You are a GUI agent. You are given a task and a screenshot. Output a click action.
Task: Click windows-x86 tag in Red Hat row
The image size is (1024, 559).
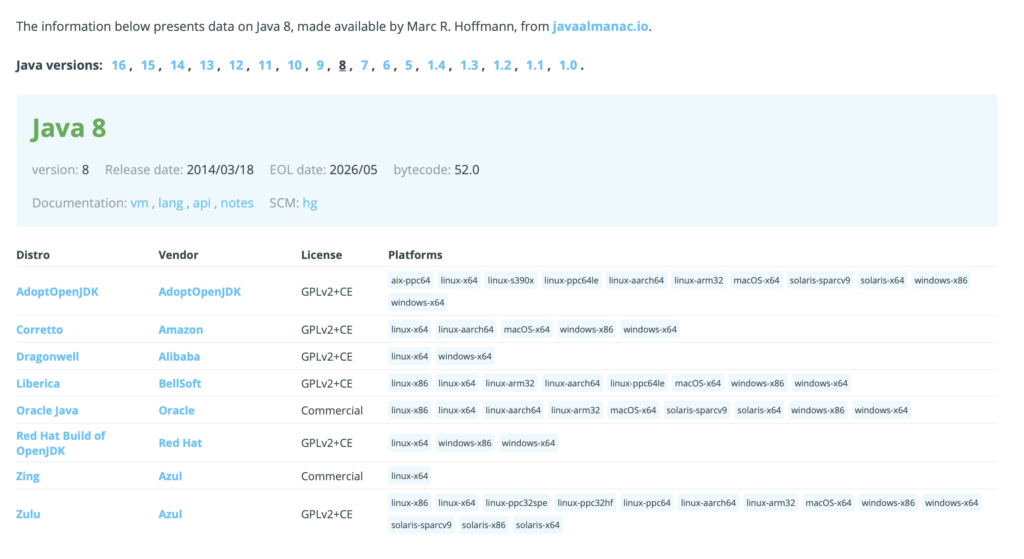click(465, 443)
